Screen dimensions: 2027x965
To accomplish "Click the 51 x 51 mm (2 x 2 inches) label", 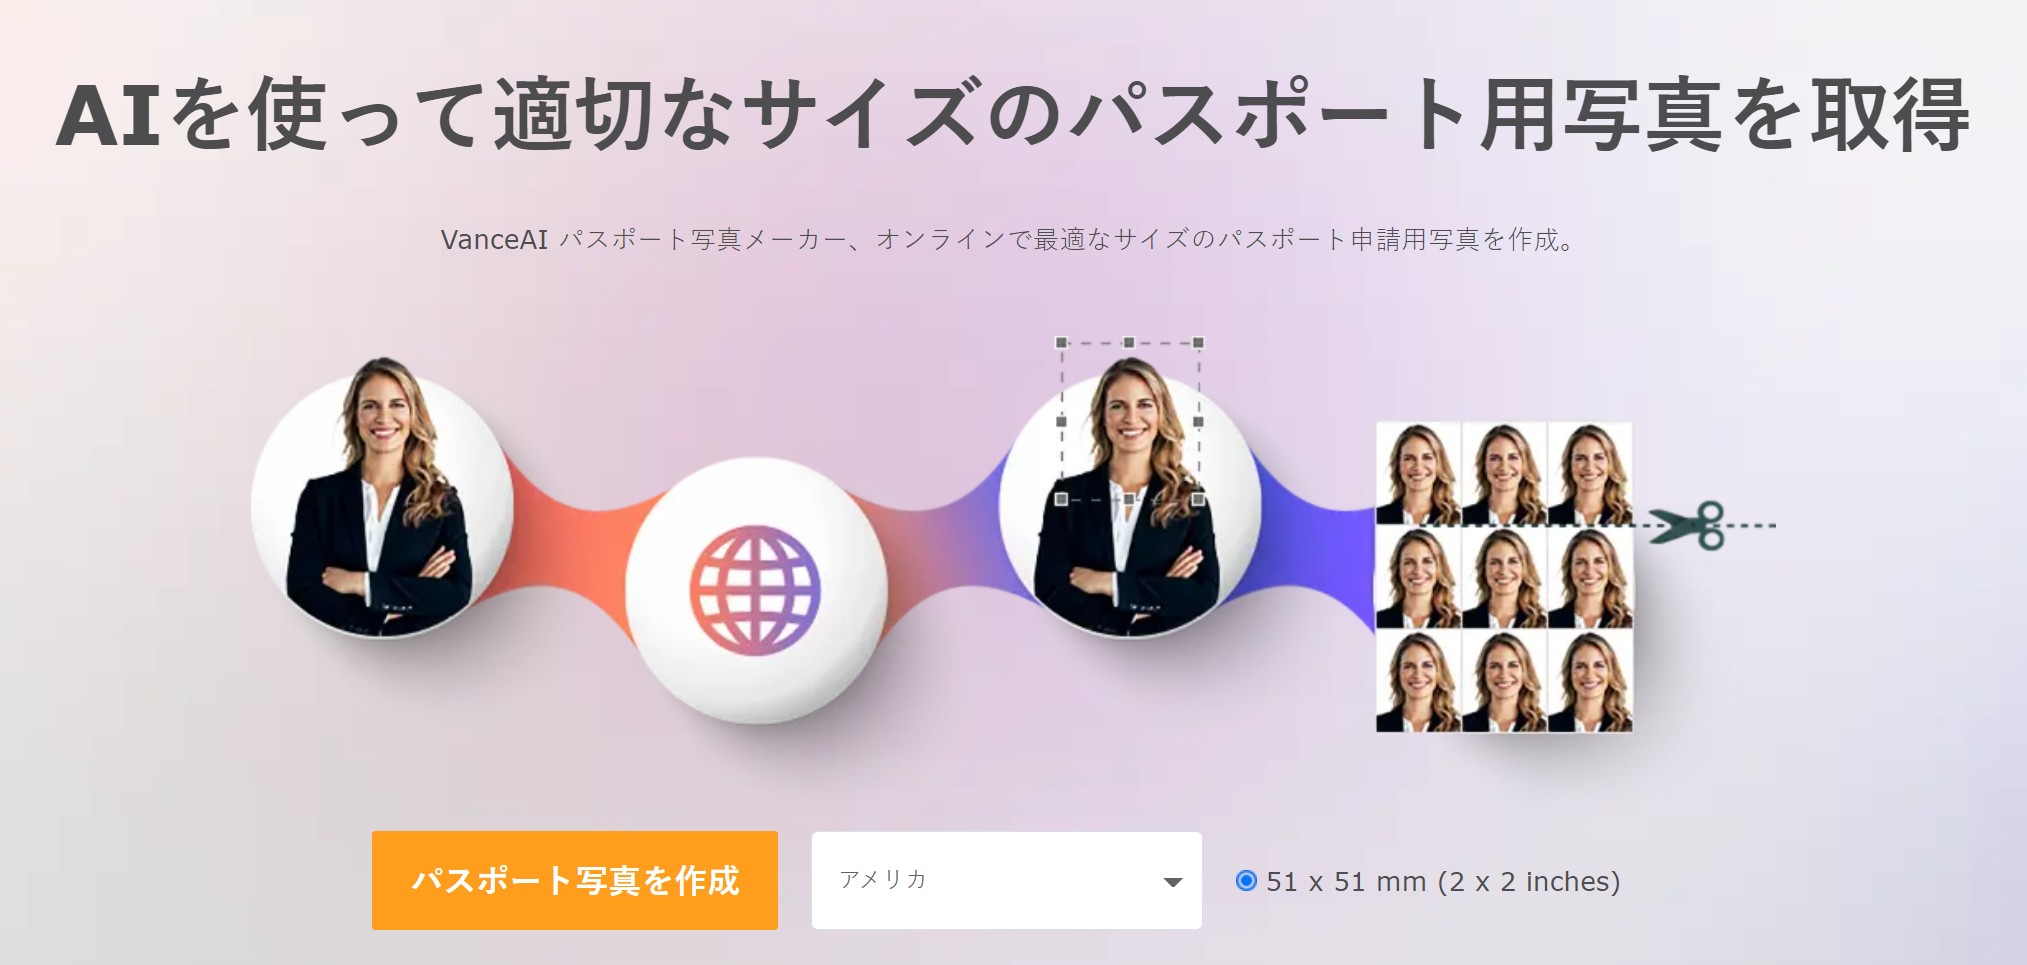I will [1443, 881].
